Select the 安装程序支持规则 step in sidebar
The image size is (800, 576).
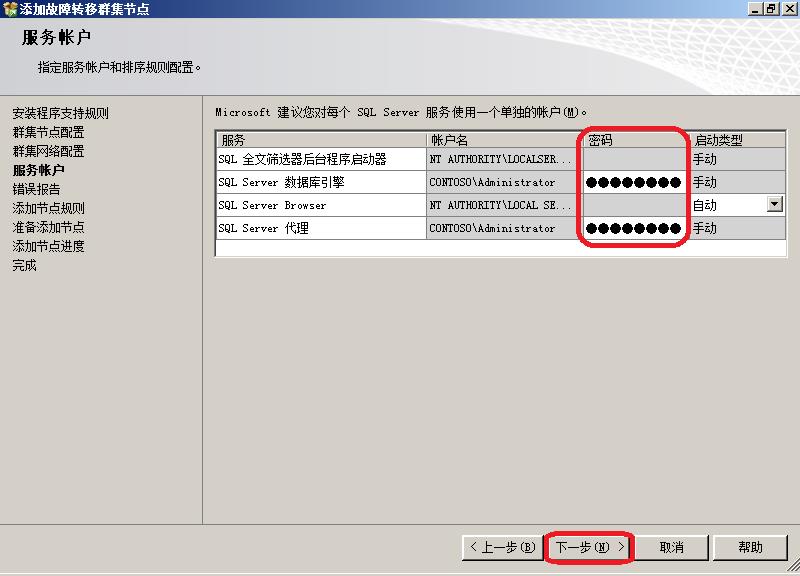[x=60, y=113]
